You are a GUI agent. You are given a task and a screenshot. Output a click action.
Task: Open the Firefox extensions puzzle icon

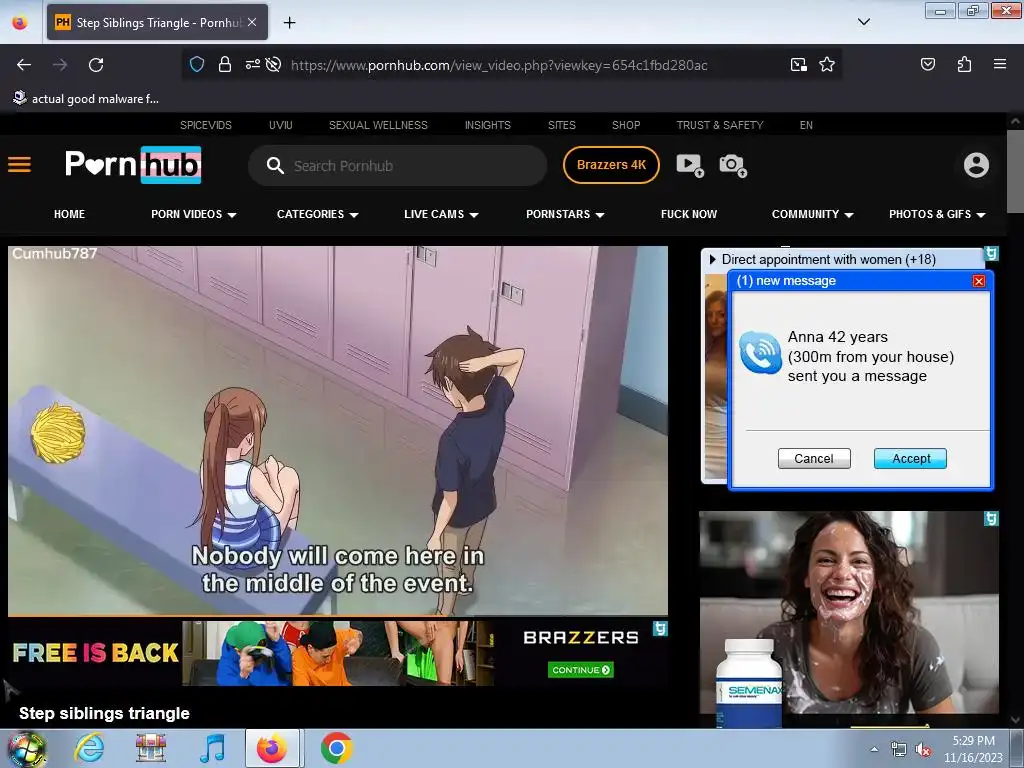(964, 64)
